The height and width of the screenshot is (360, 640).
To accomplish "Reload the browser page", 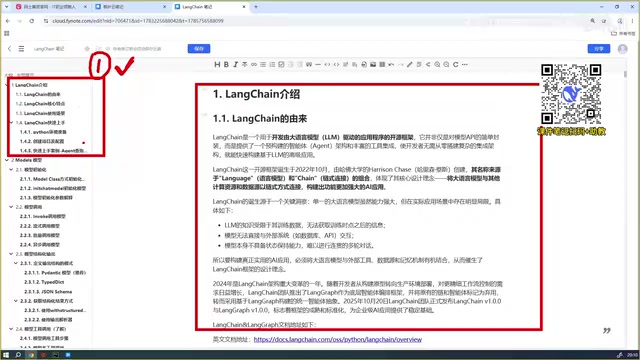I will pos(32,21).
